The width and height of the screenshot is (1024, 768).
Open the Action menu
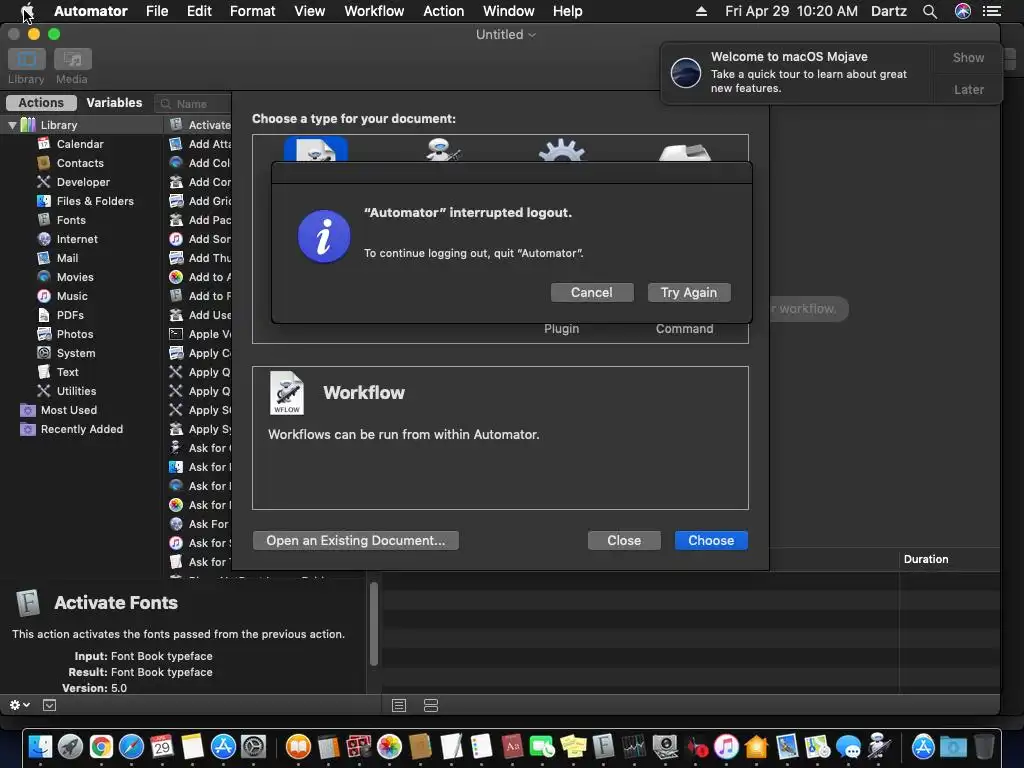[x=443, y=11]
